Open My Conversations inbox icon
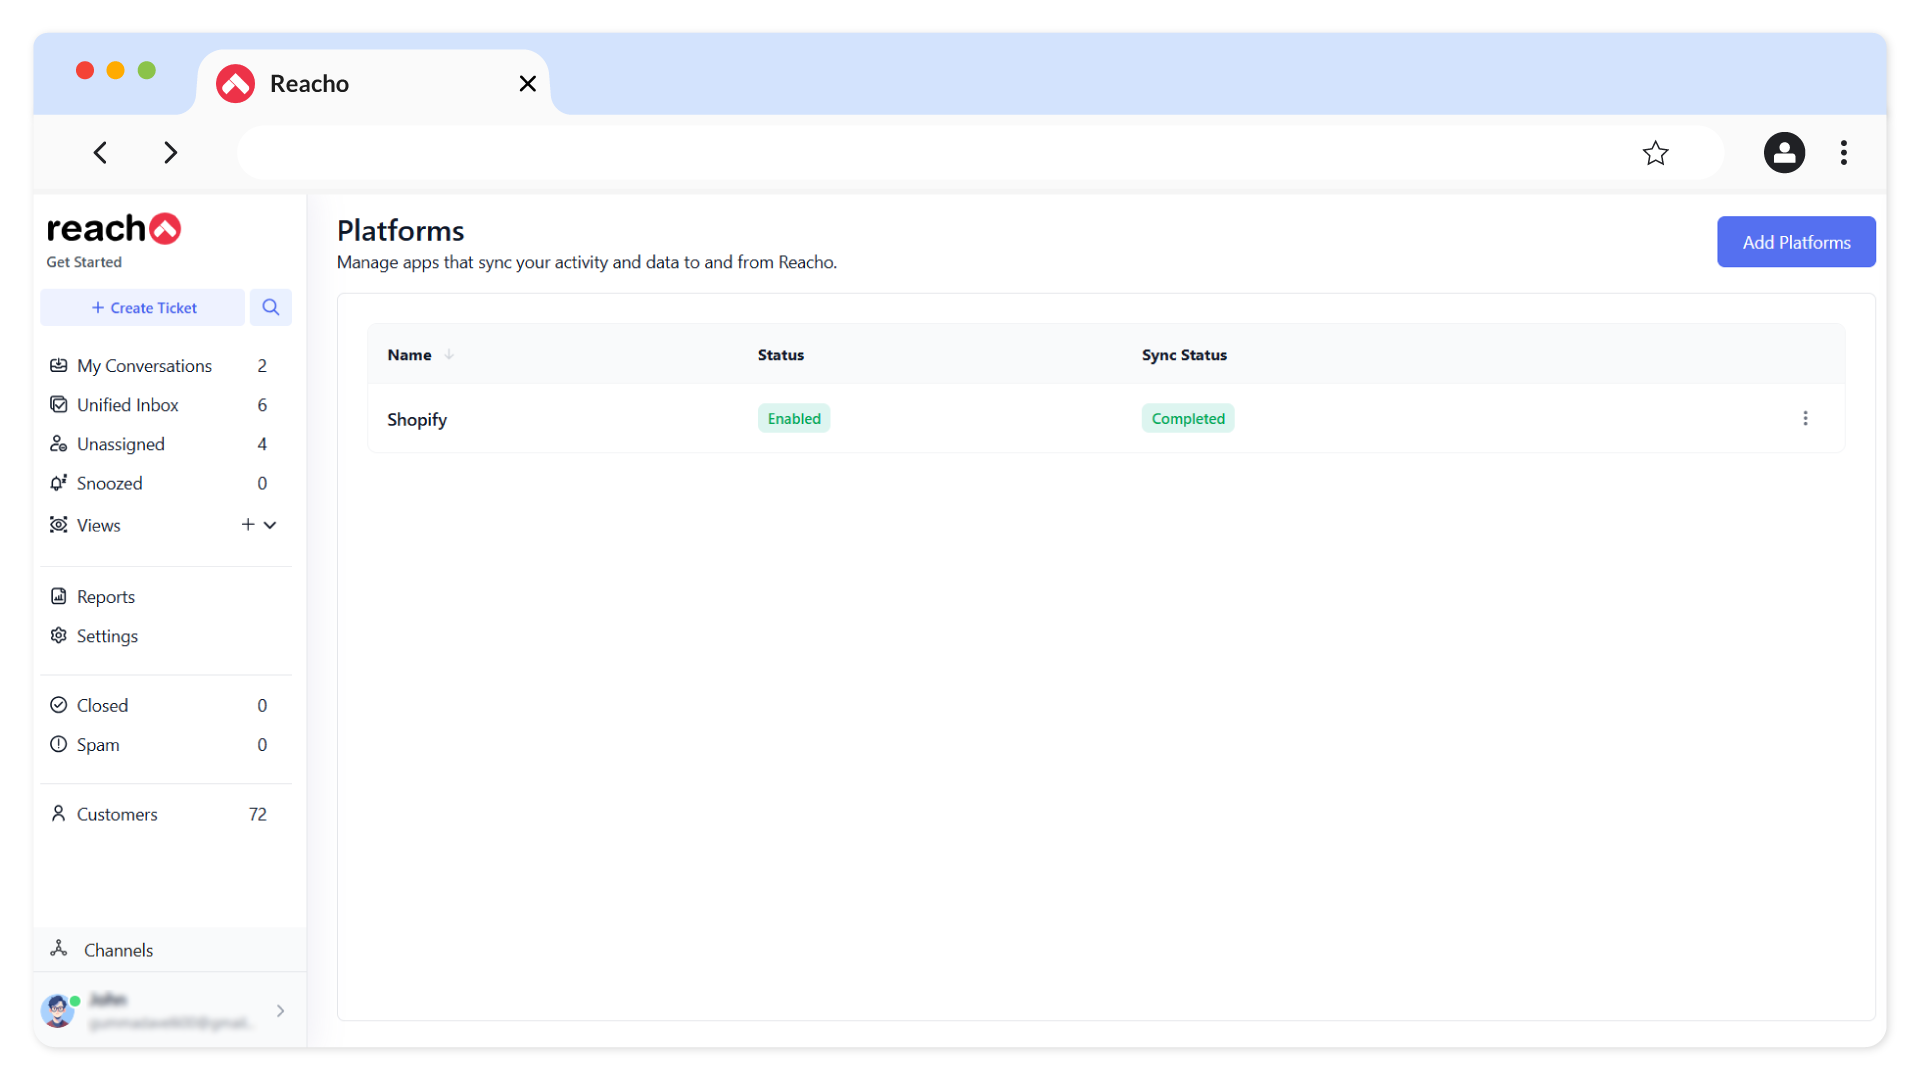This screenshot has width=1920, height=1080. pos(59,365)
